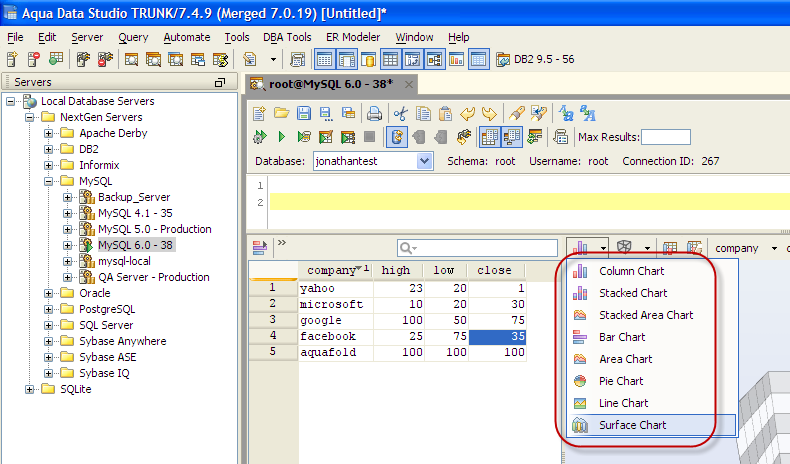Viewport: 790px width, 464px height.
Task: Click the google cell in company column
Action: coord(336,320)
